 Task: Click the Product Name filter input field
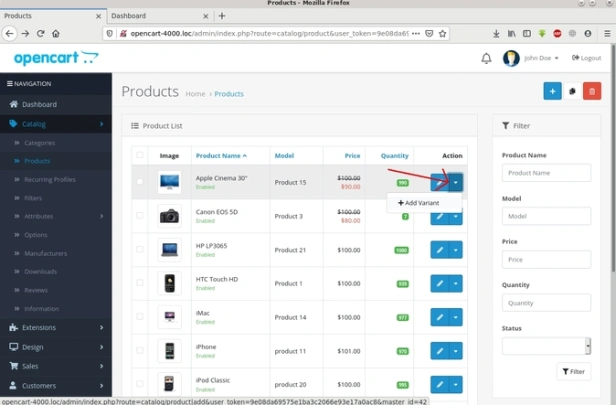(546, 173)
